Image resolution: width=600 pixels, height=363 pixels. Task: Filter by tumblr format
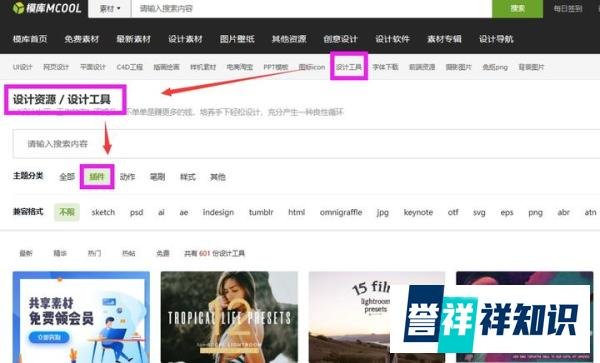pos(261,212)
